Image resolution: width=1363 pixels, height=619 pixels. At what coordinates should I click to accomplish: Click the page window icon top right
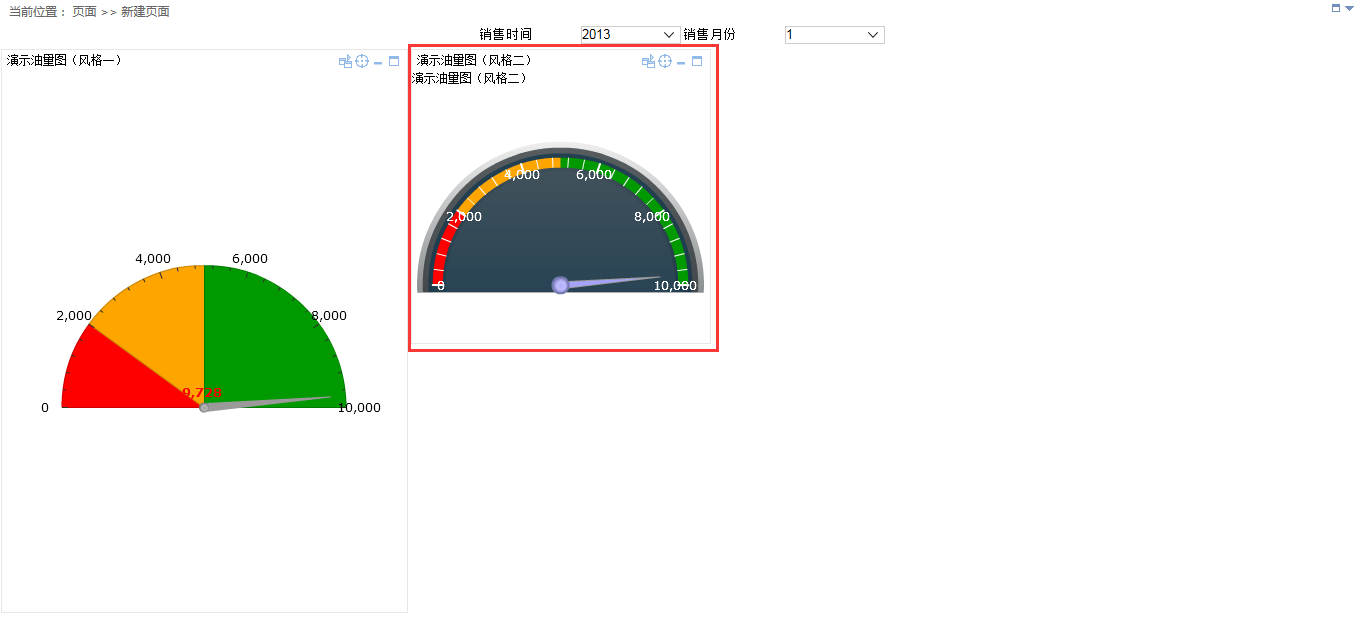pyautogui.click(x=1336, y=8)
